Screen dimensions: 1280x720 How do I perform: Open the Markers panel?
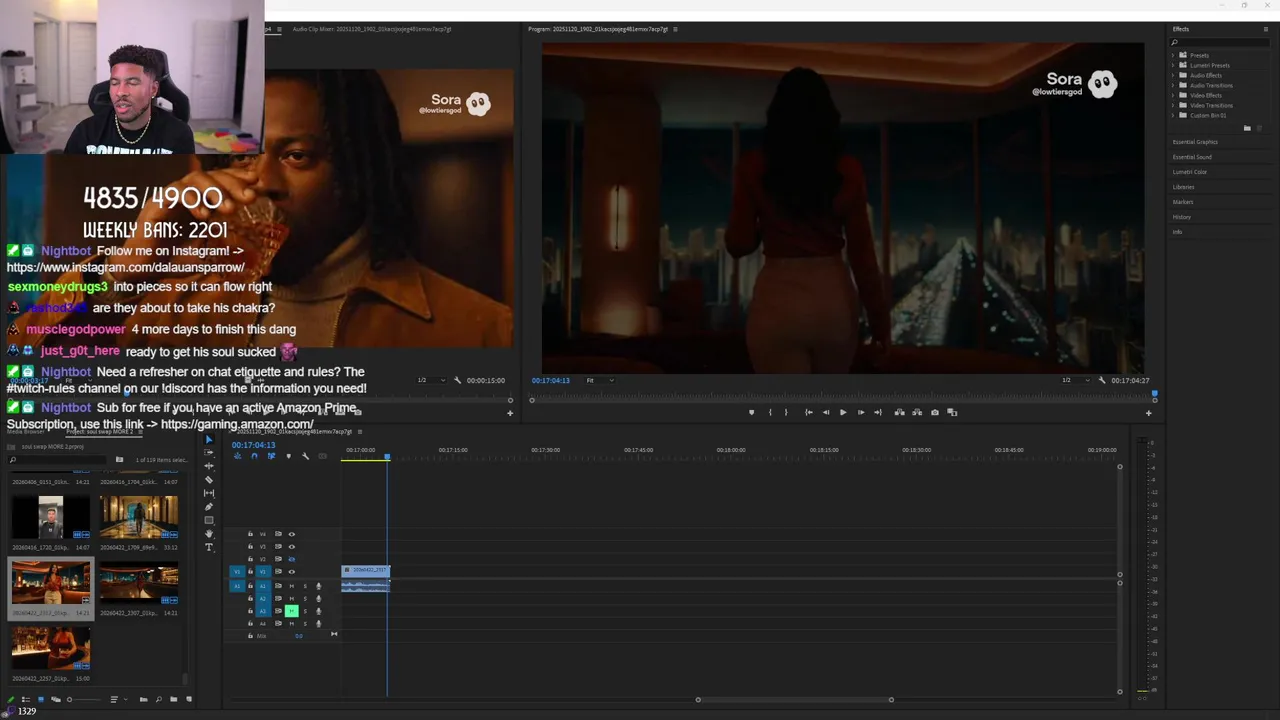point(1182,202)
